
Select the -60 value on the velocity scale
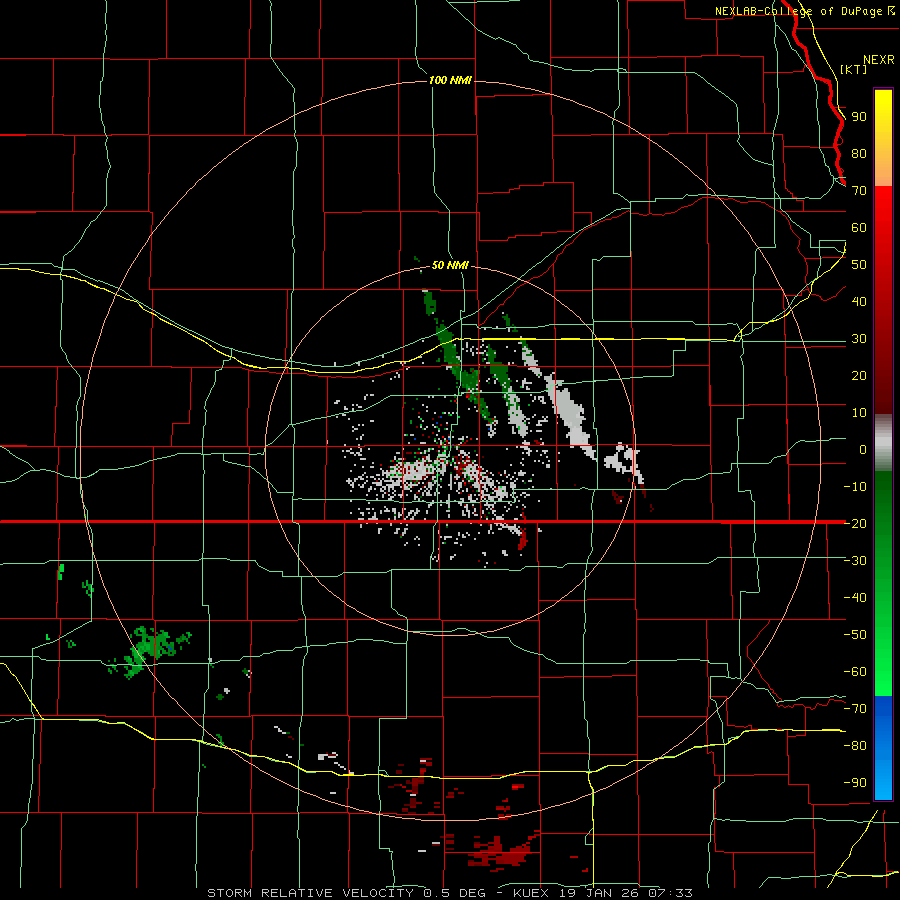coord(855,672)
